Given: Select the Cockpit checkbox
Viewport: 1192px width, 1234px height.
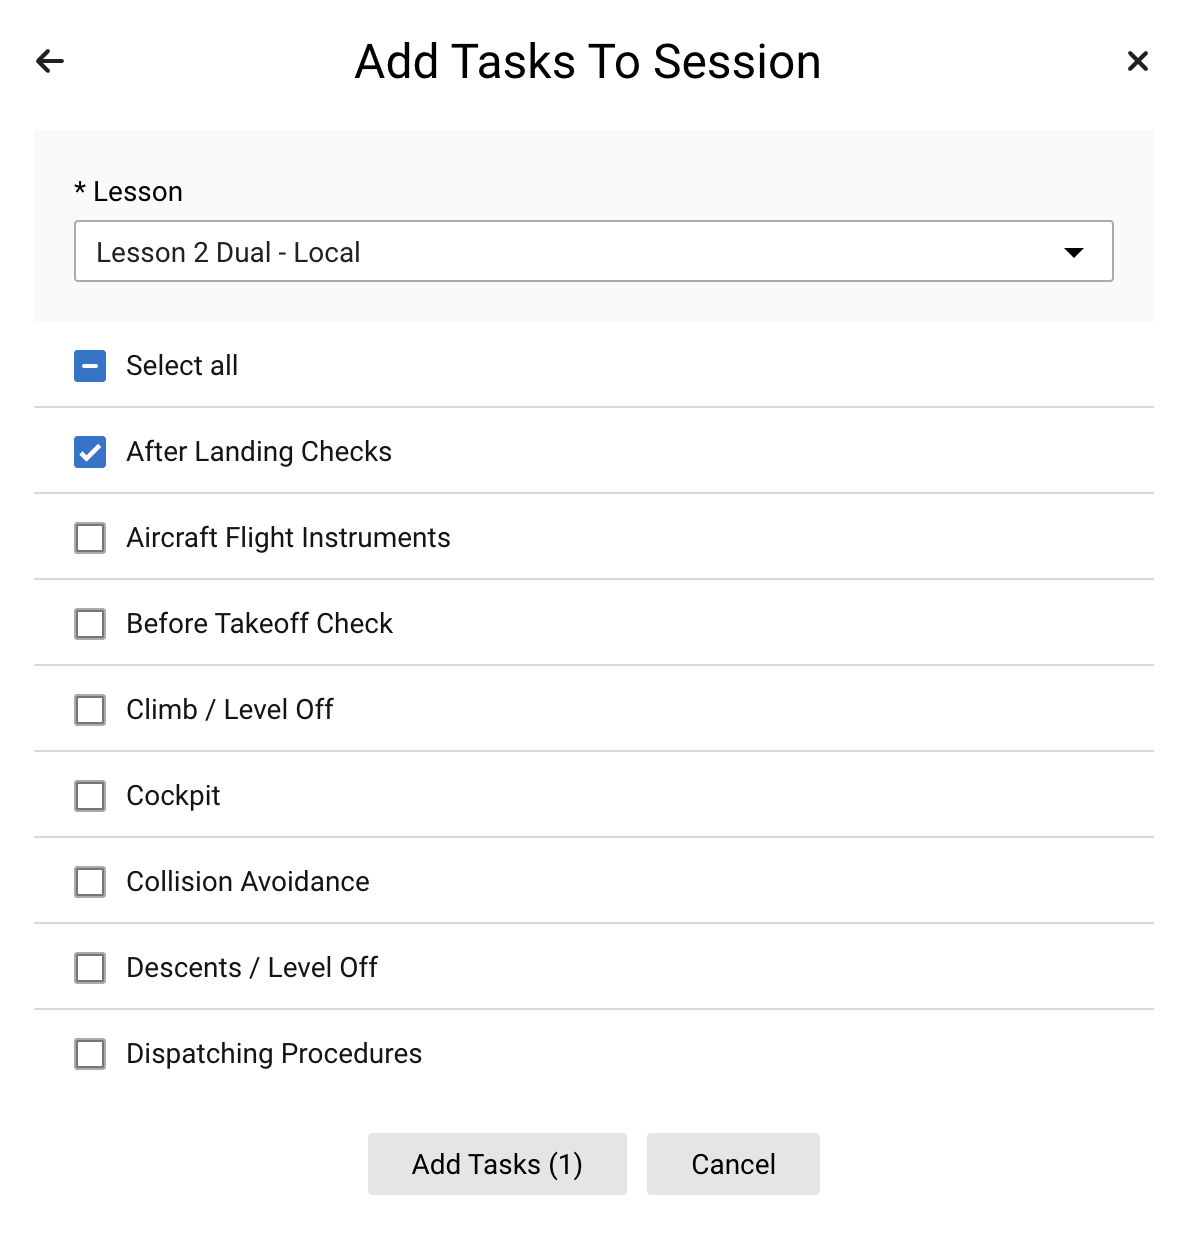Looking at the screenshot, I should pos(90,796).
